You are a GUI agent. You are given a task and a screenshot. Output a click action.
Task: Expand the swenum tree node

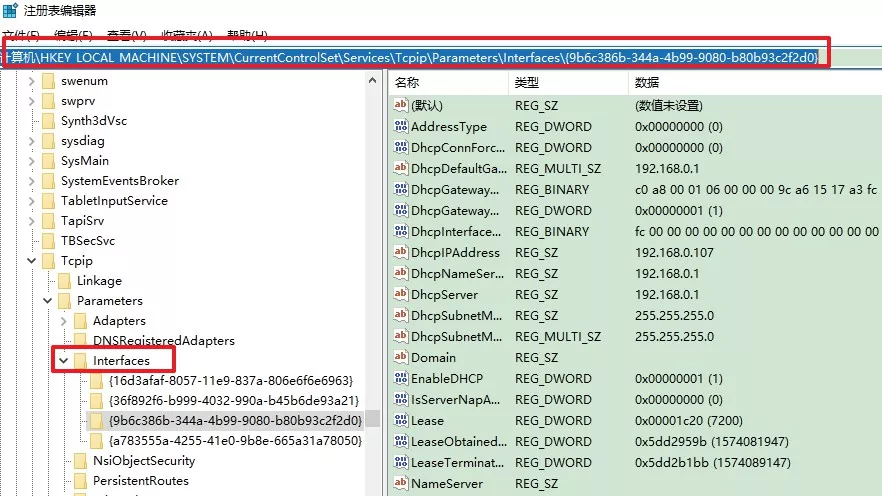tap(32, 81)
